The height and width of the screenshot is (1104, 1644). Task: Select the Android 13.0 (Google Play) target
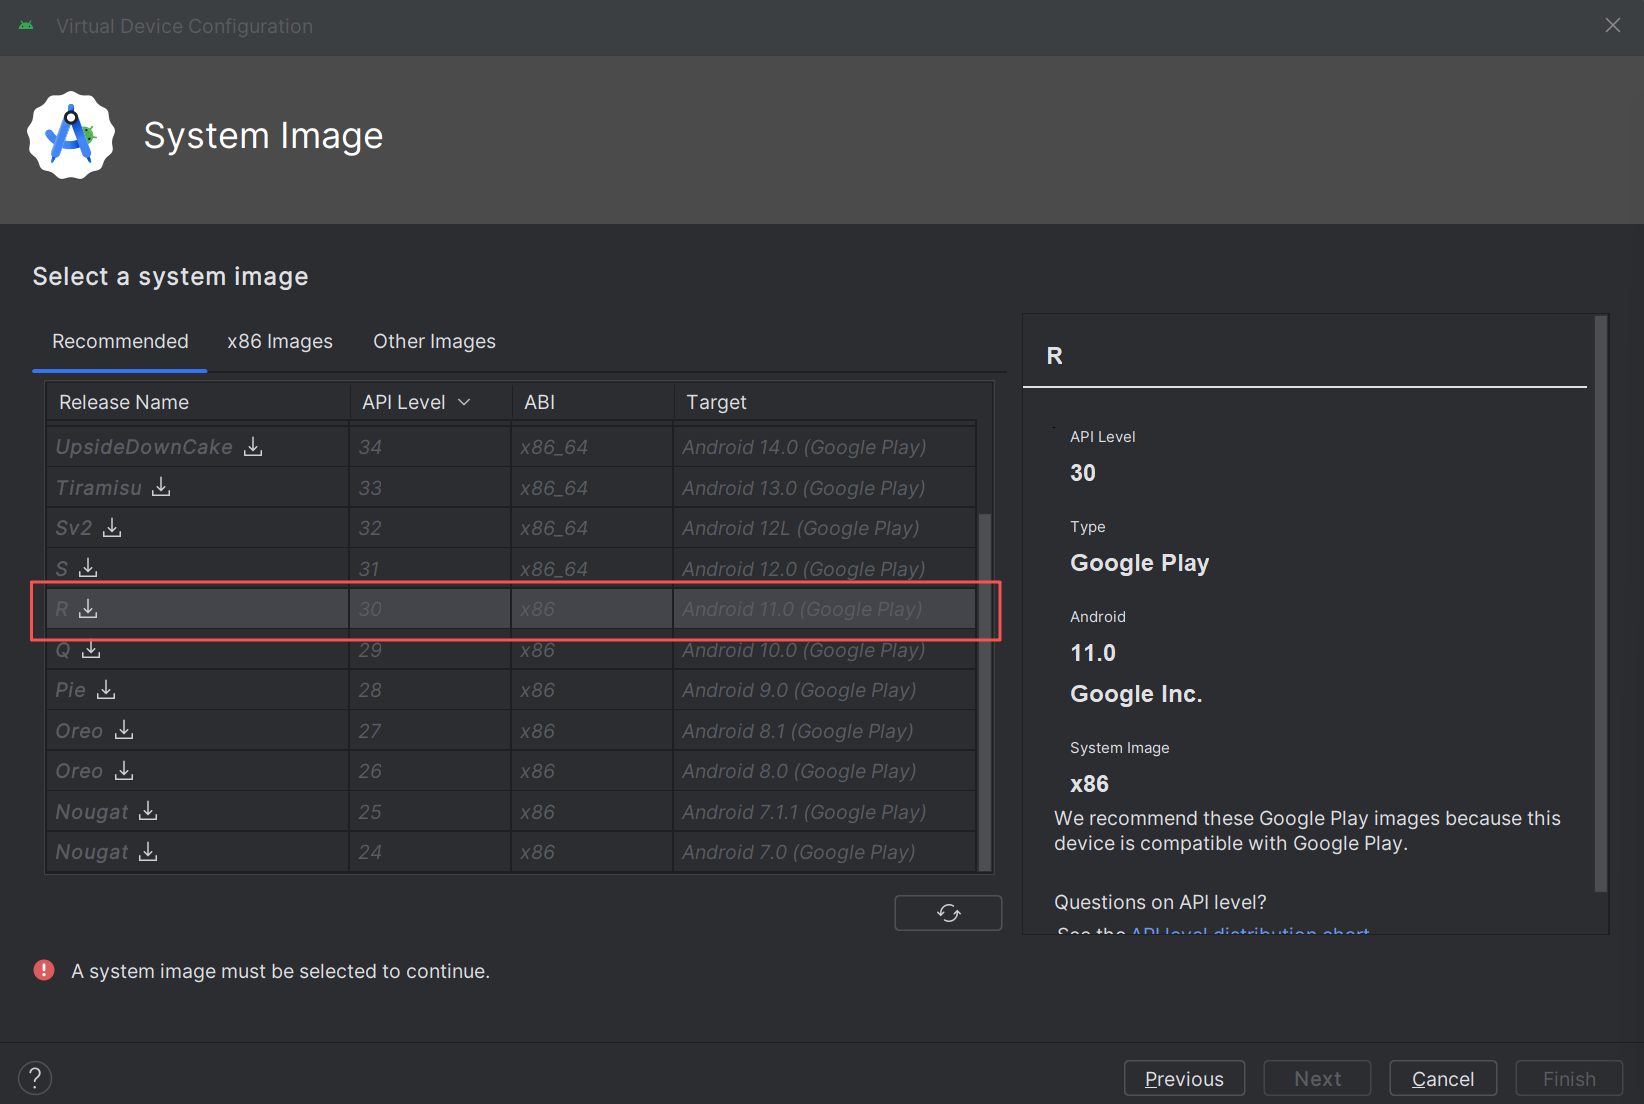(x=804, y=488)
